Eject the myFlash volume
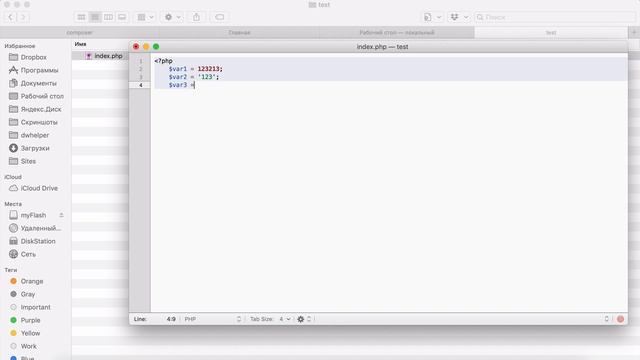 pos(61,215)
